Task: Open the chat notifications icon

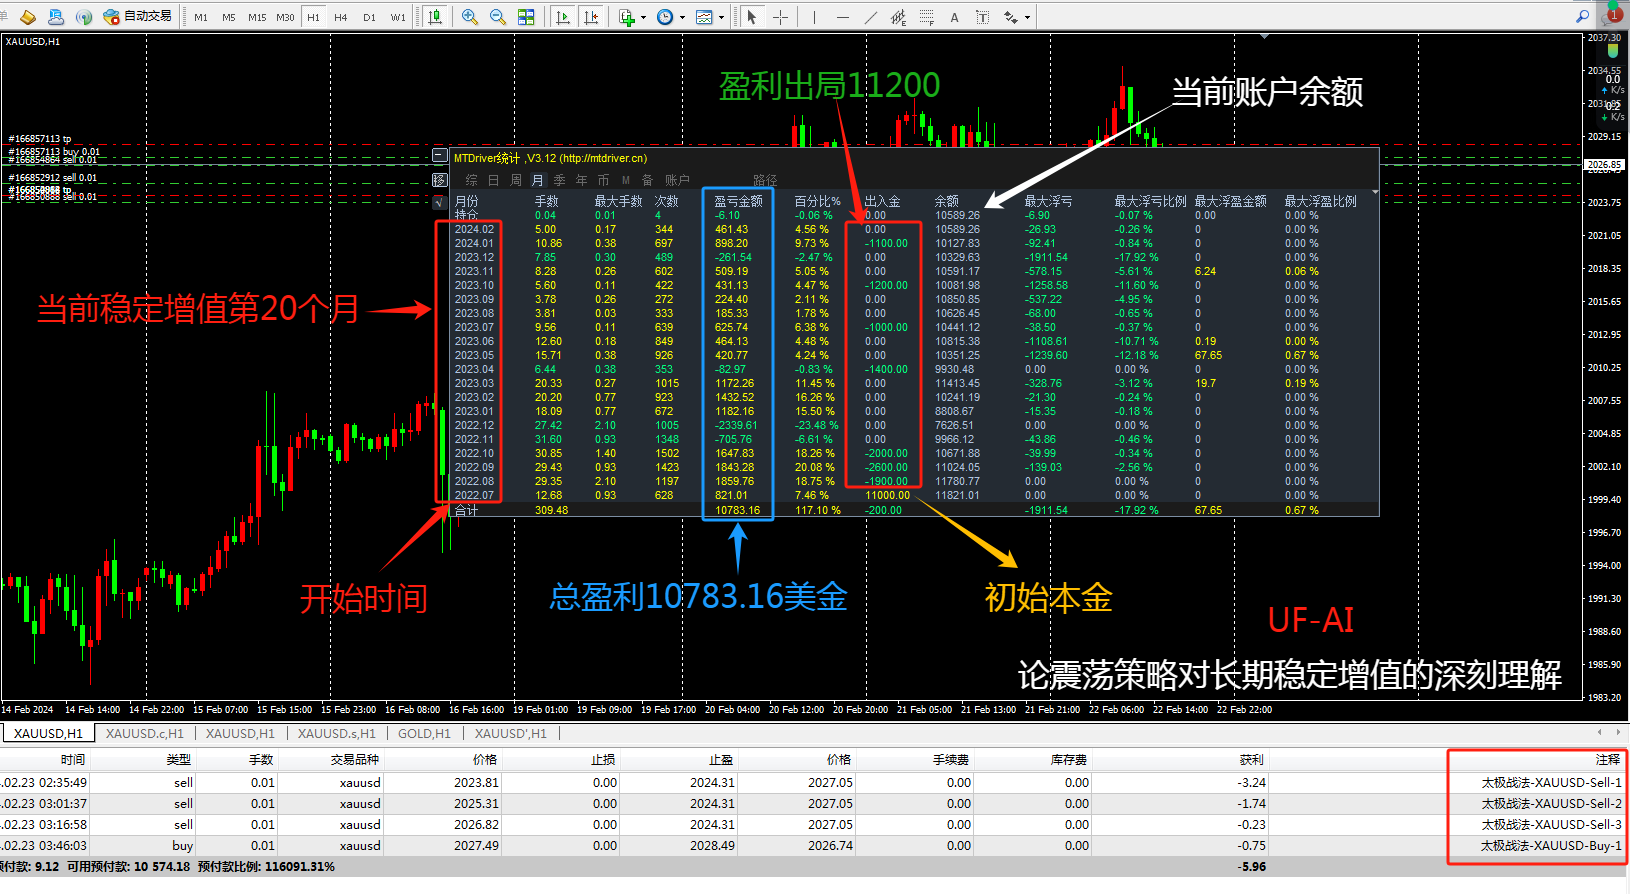Action: pyautogui.click(x=1612, y=14)
